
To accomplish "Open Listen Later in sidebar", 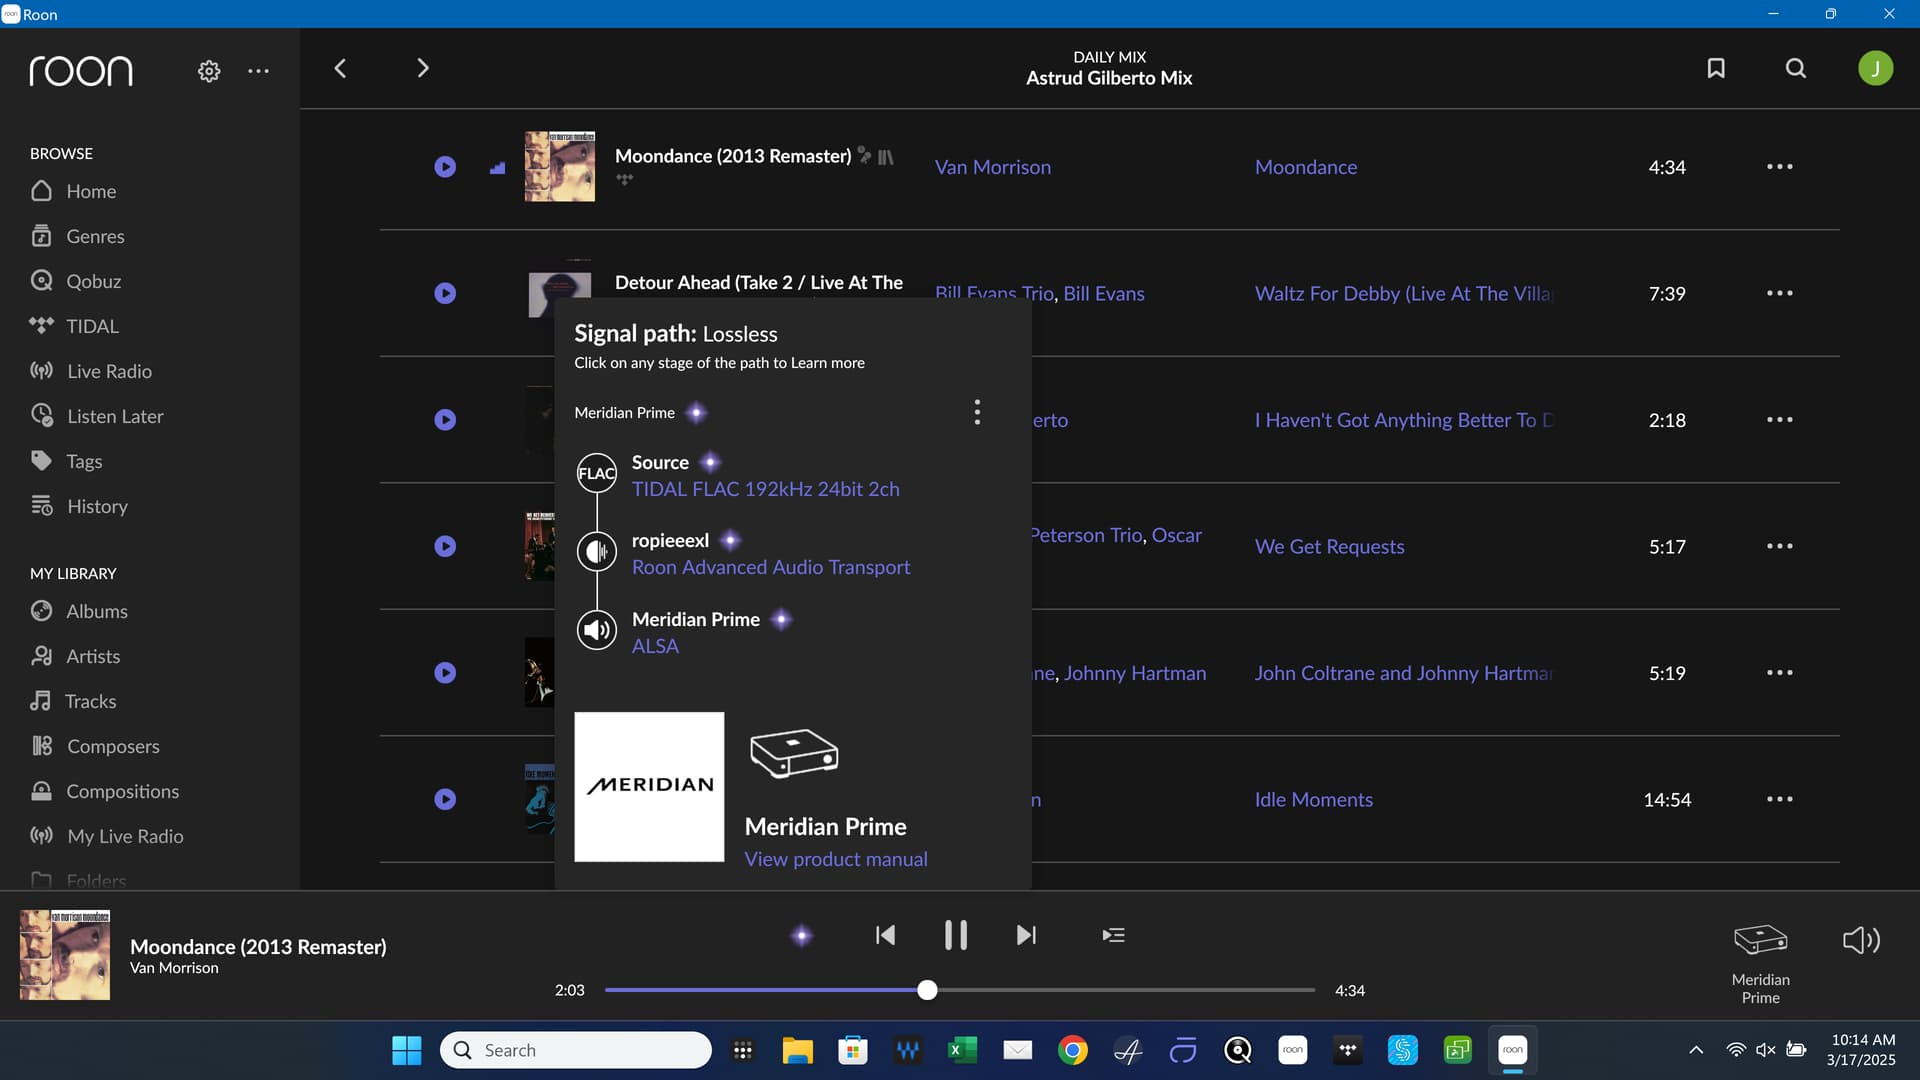I will pyautogui.click(x=97, y=416).
